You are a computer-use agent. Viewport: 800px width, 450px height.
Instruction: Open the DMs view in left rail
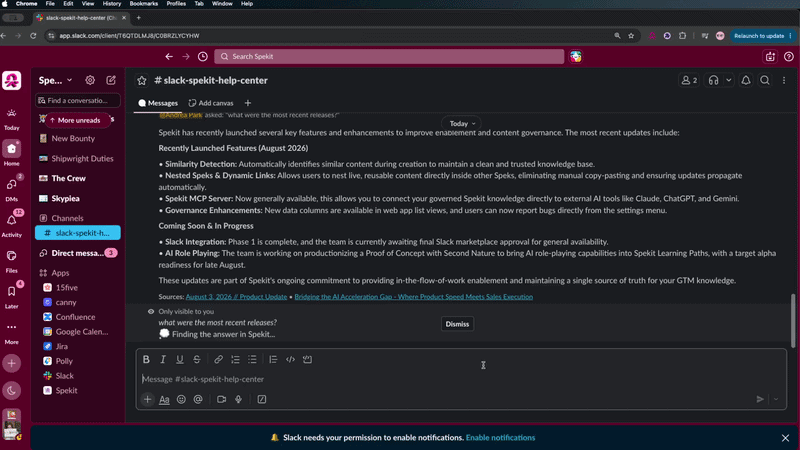click(11, 188)
